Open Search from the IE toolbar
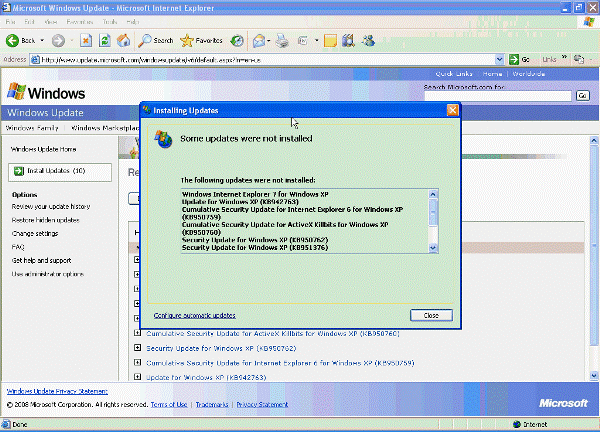Screen dimensions: 600x432 (x=156, y=40)
